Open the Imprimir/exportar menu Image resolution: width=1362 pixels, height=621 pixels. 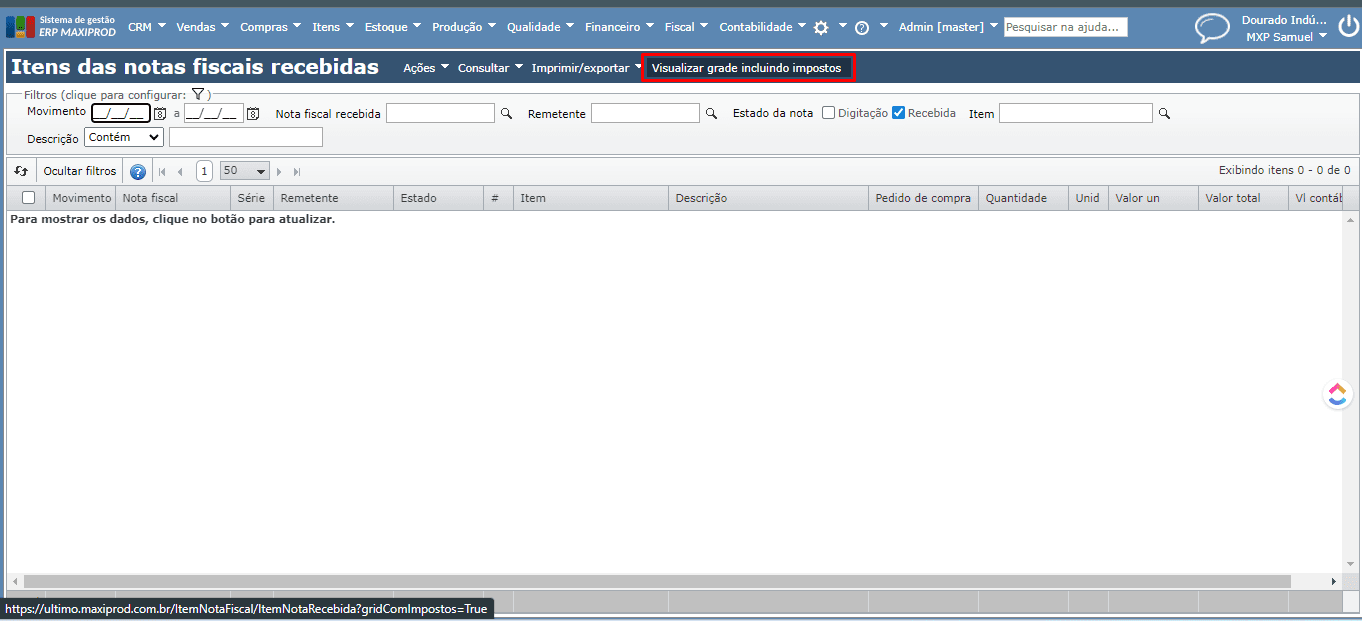586,68
